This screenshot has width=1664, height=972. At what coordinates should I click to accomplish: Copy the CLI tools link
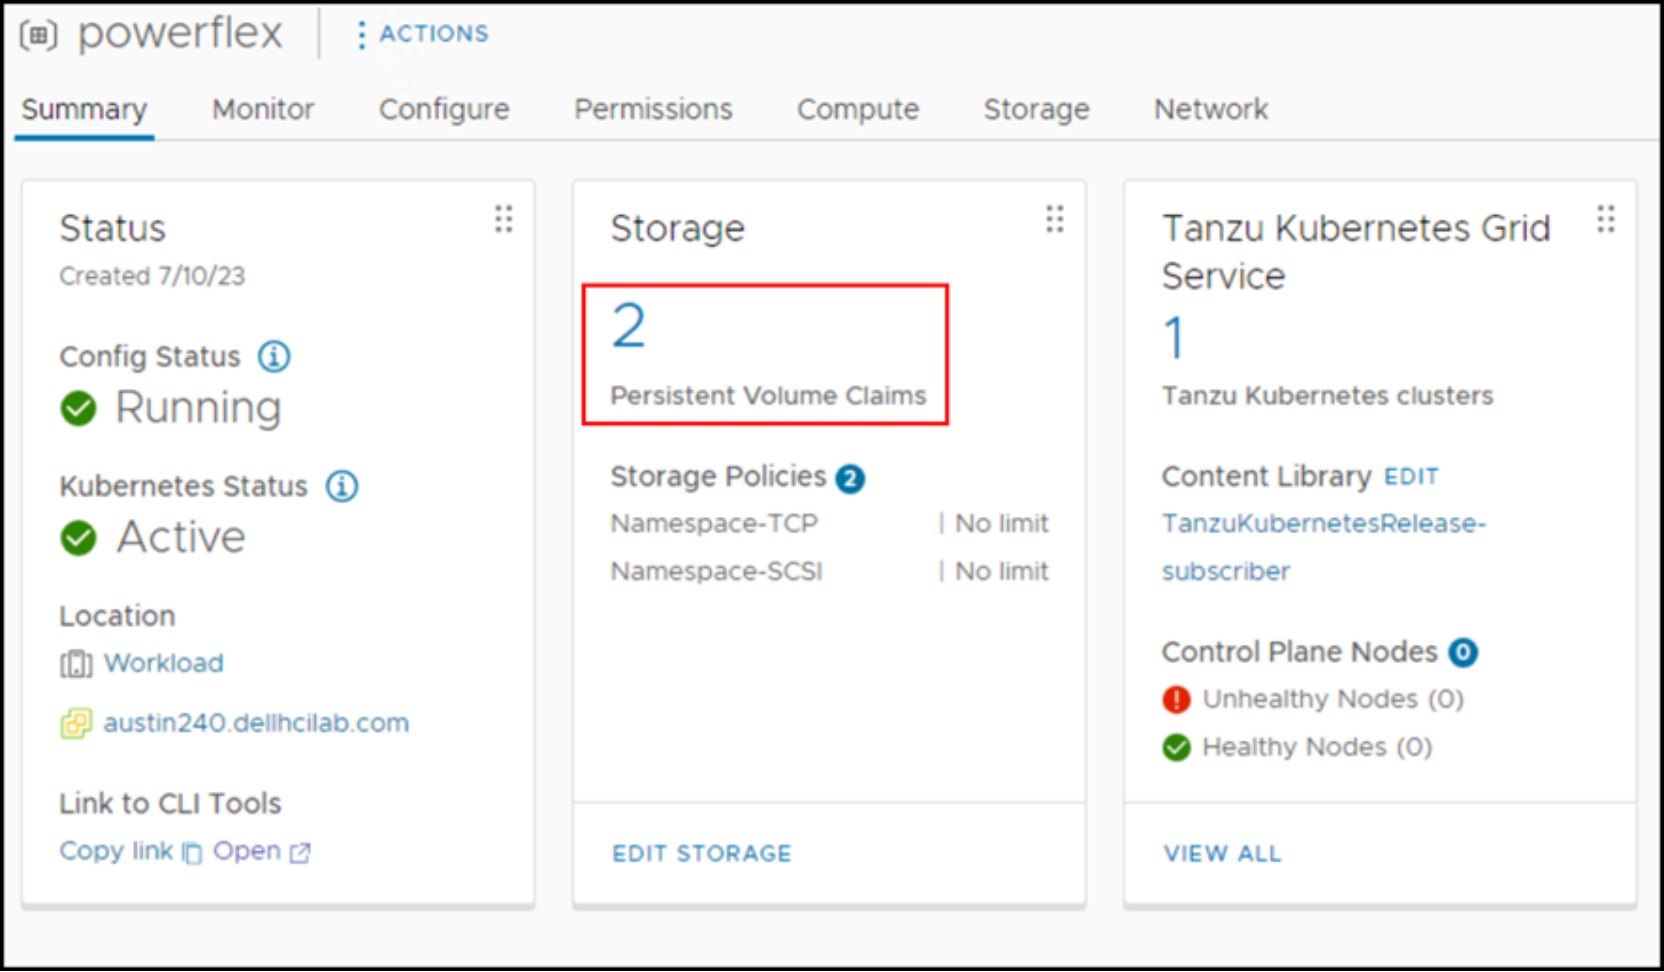pyautogui.click(x=116, y=851)
